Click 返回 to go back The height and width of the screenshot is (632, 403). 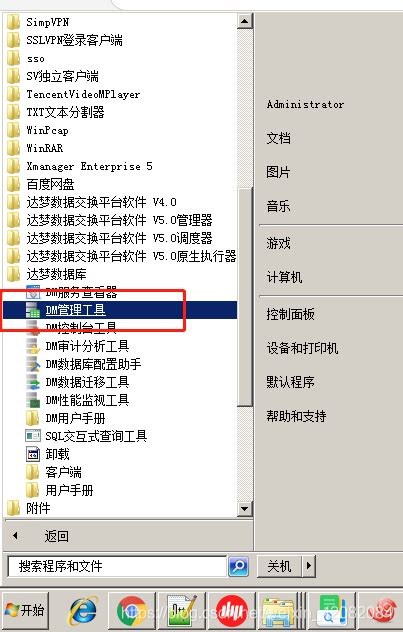tap(56, 536)
